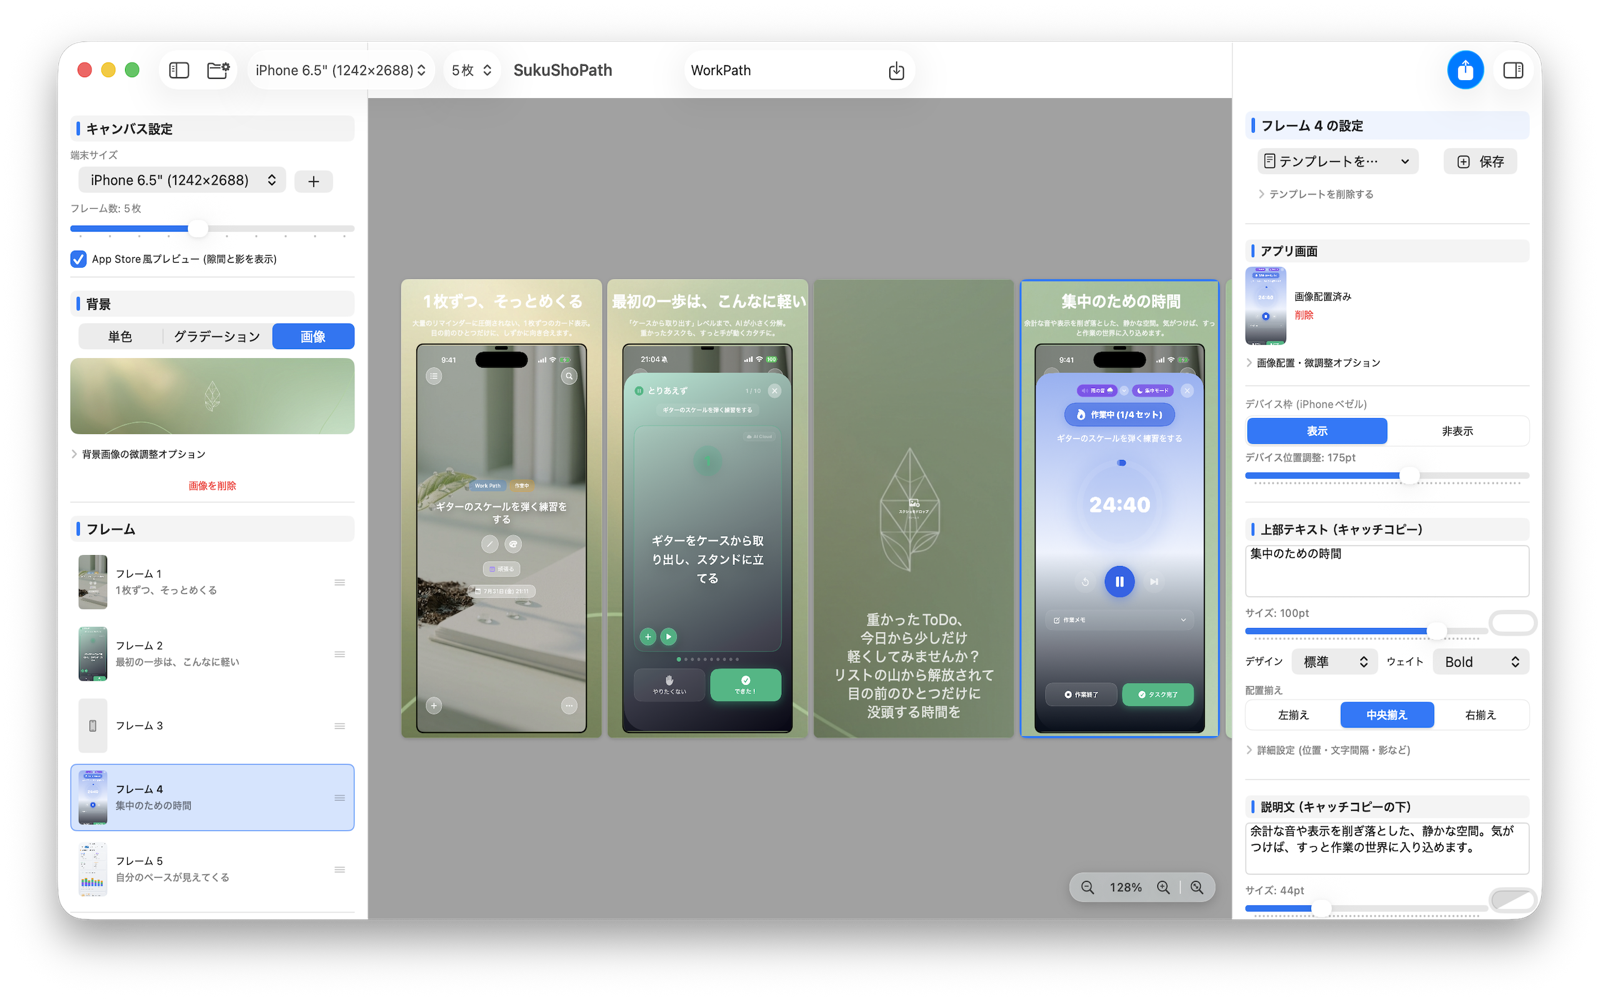The width and height of the screenshot is (1600, 1000).
Task: Click the 保存 template save button
Action: pos(1480,161)
